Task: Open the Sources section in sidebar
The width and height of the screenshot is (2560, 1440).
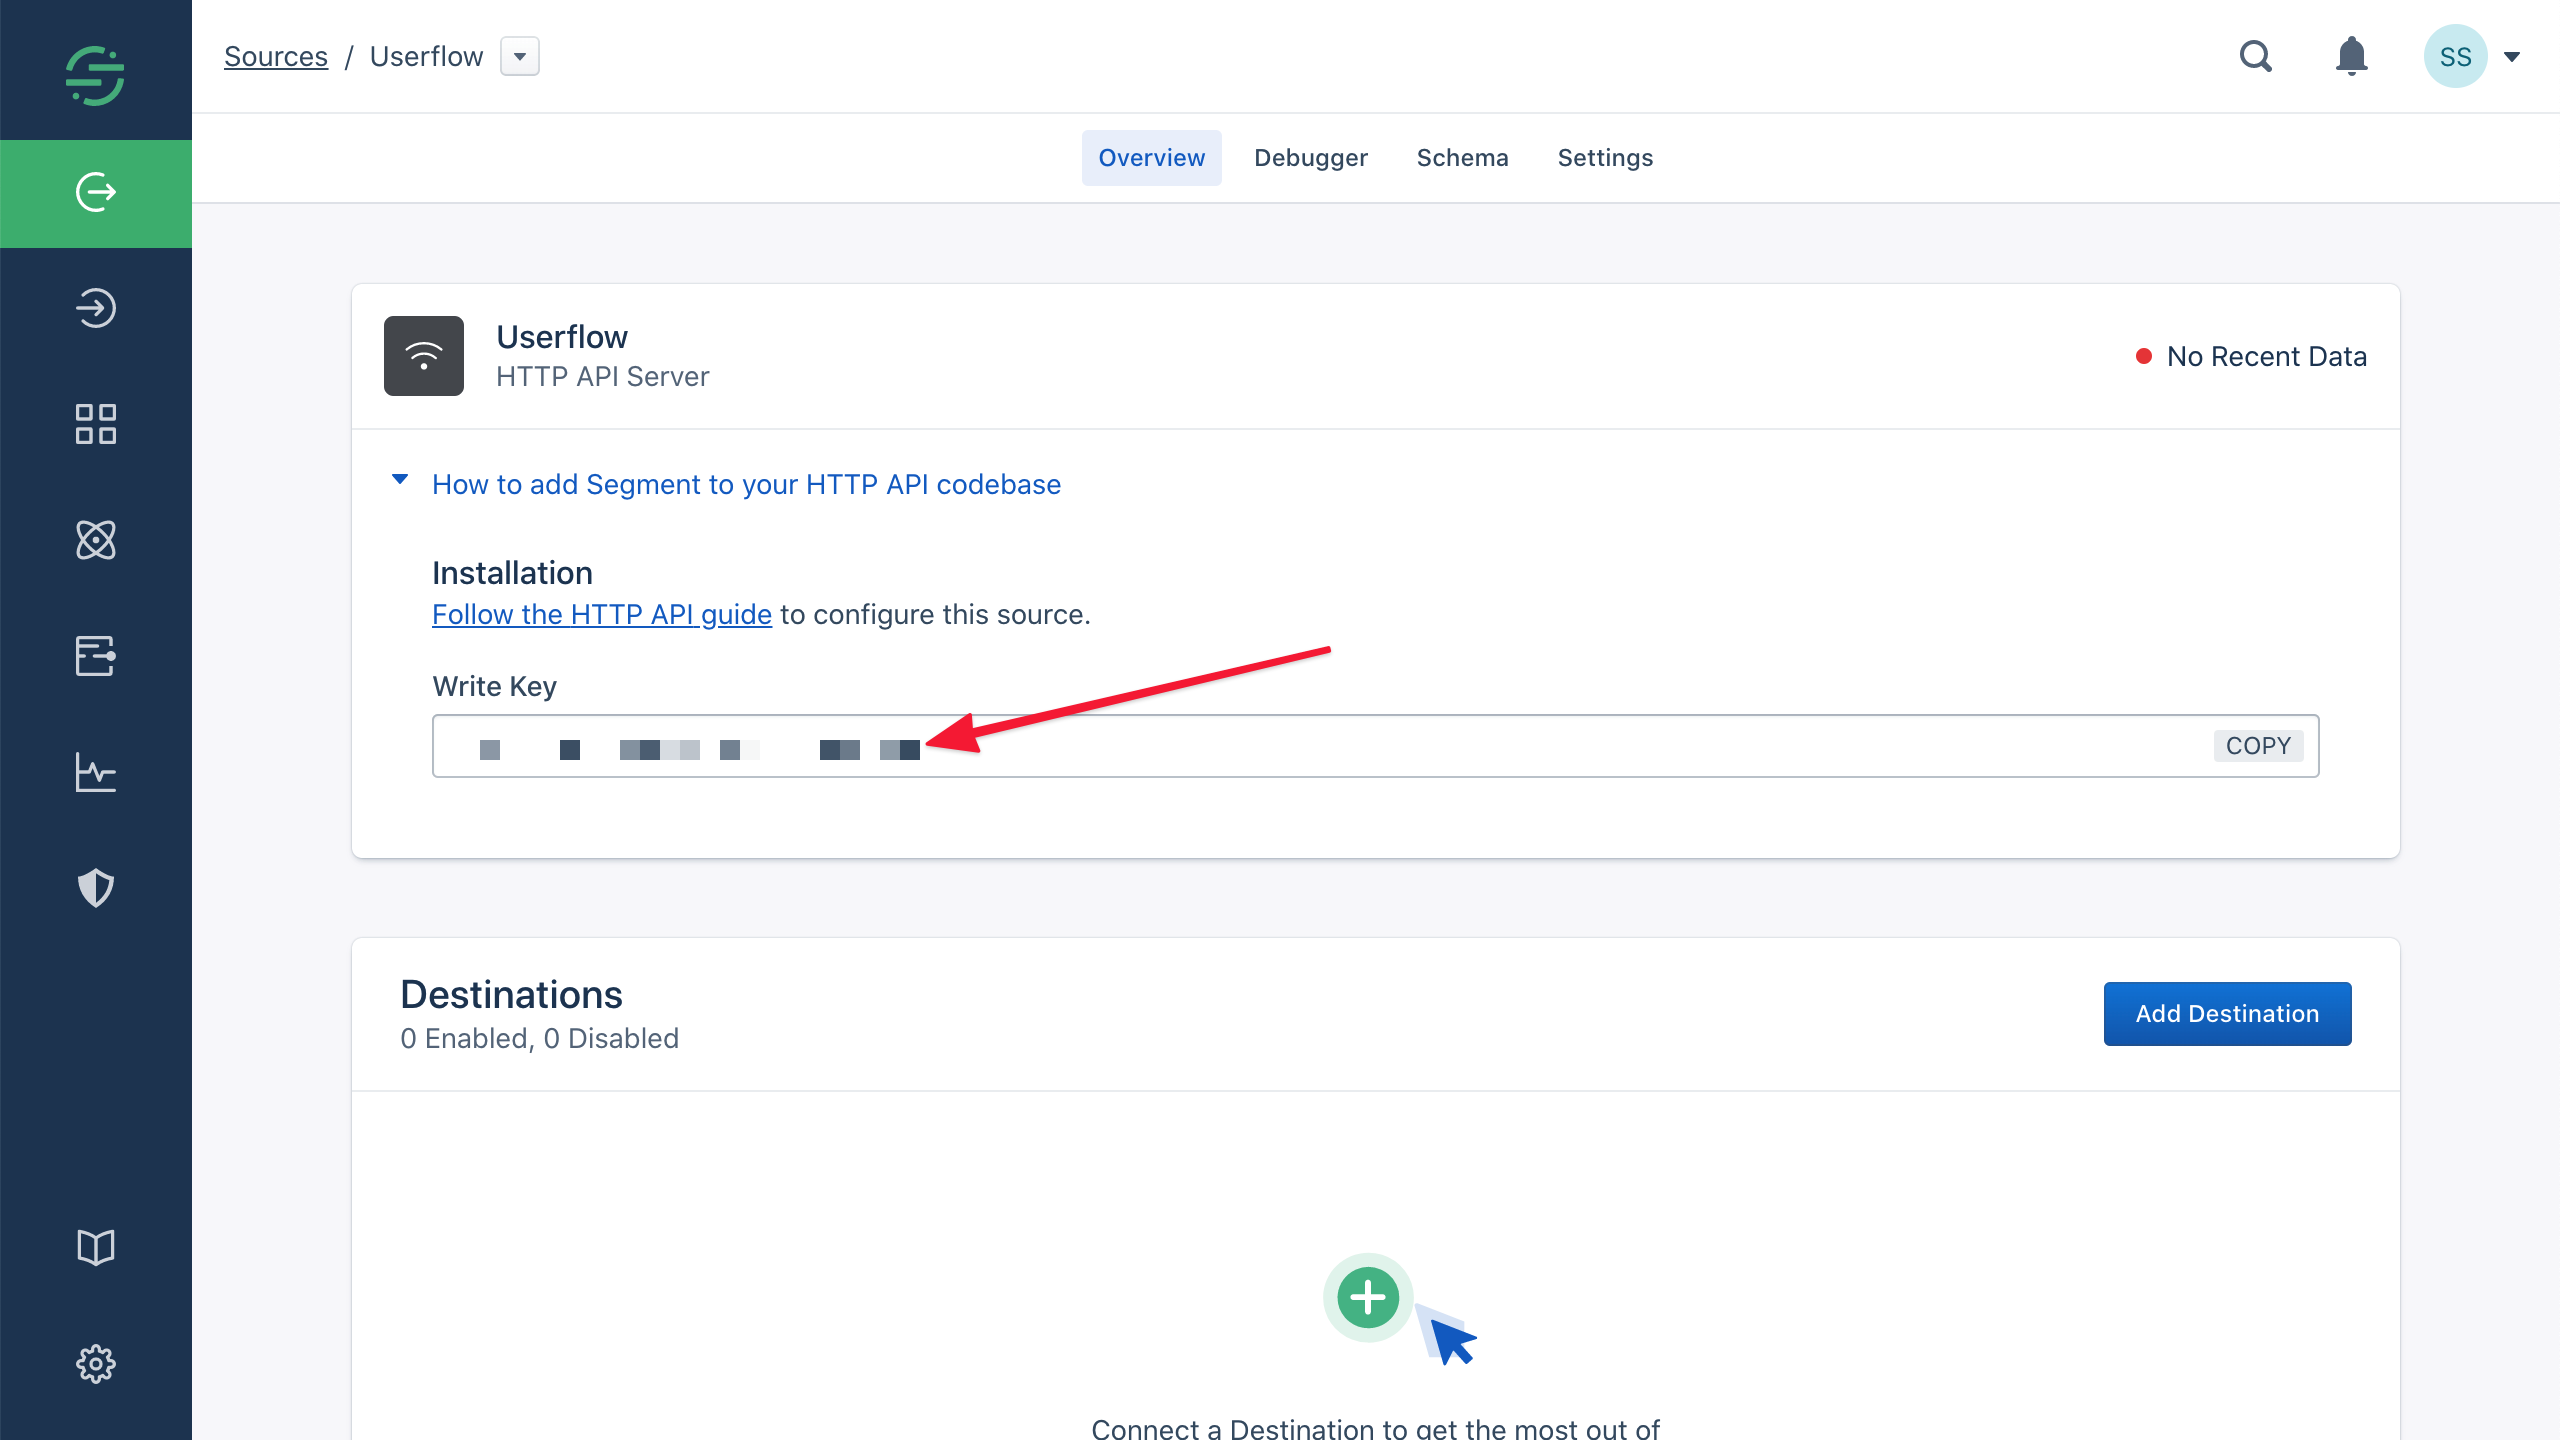Action: (96, 192)
